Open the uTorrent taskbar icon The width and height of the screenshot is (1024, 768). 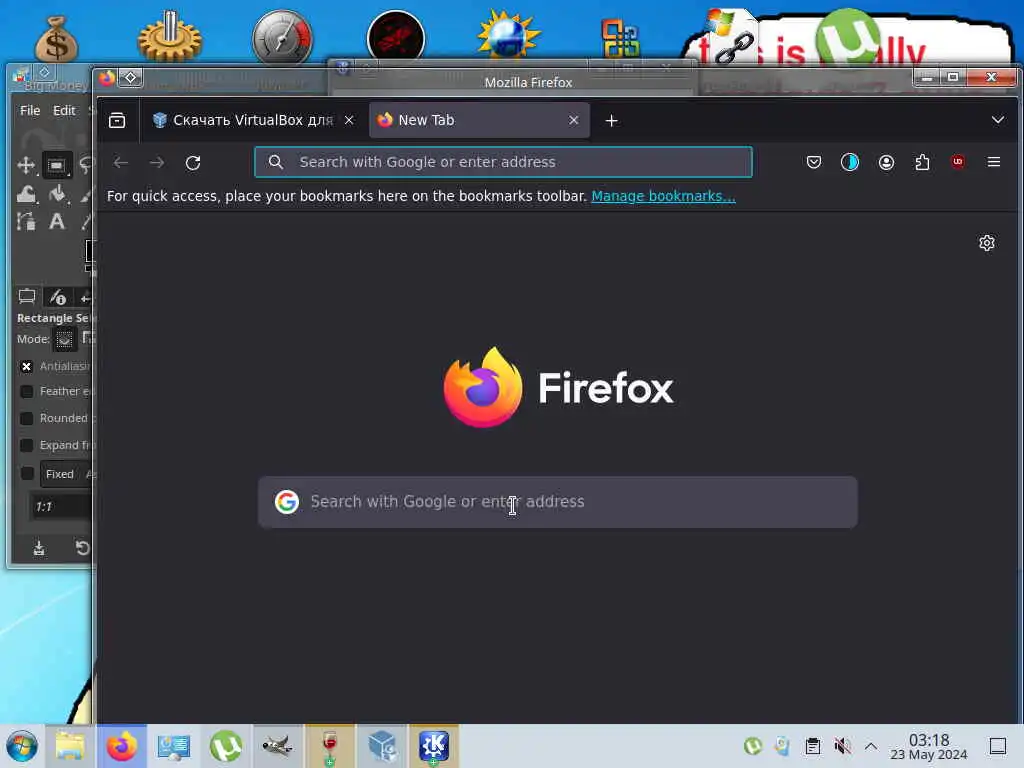[226, 746]
